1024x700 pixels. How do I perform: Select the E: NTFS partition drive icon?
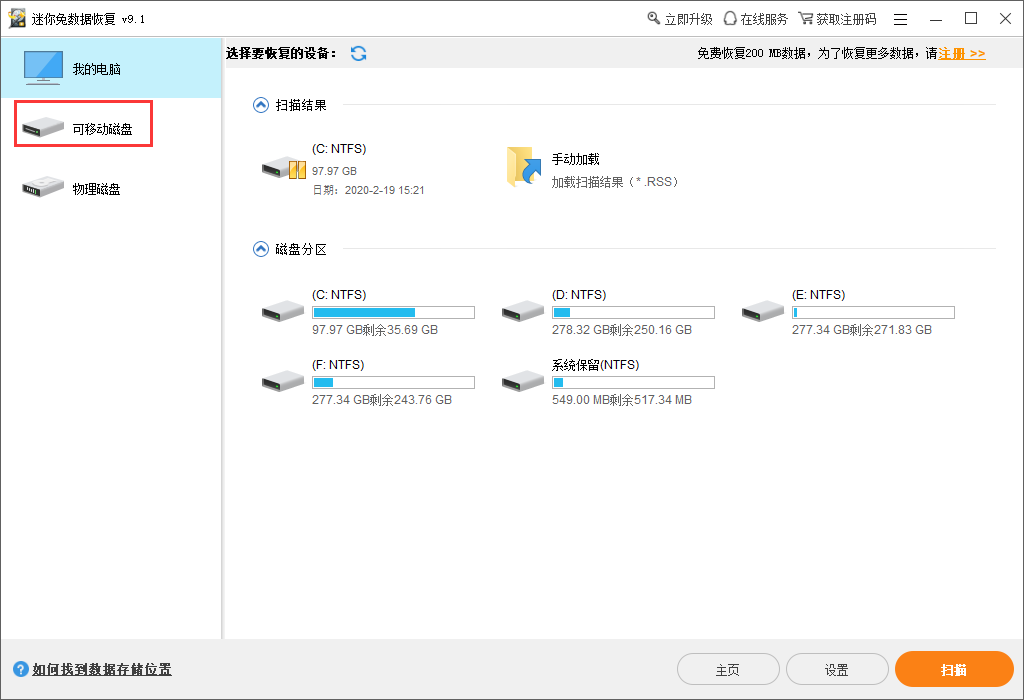(x=763, y=311)
